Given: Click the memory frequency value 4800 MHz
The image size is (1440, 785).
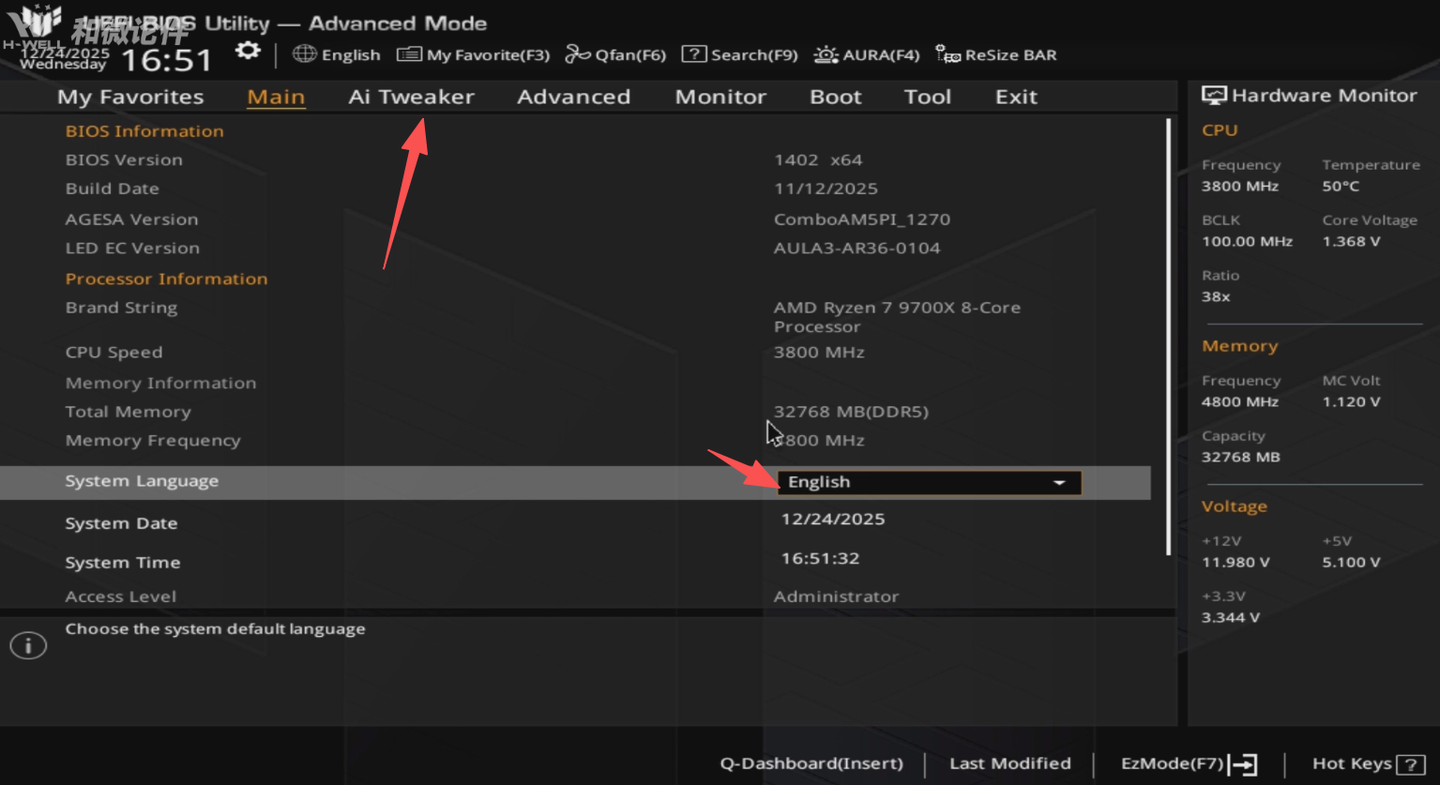Looking at the screenshot, I should 1240,402.
